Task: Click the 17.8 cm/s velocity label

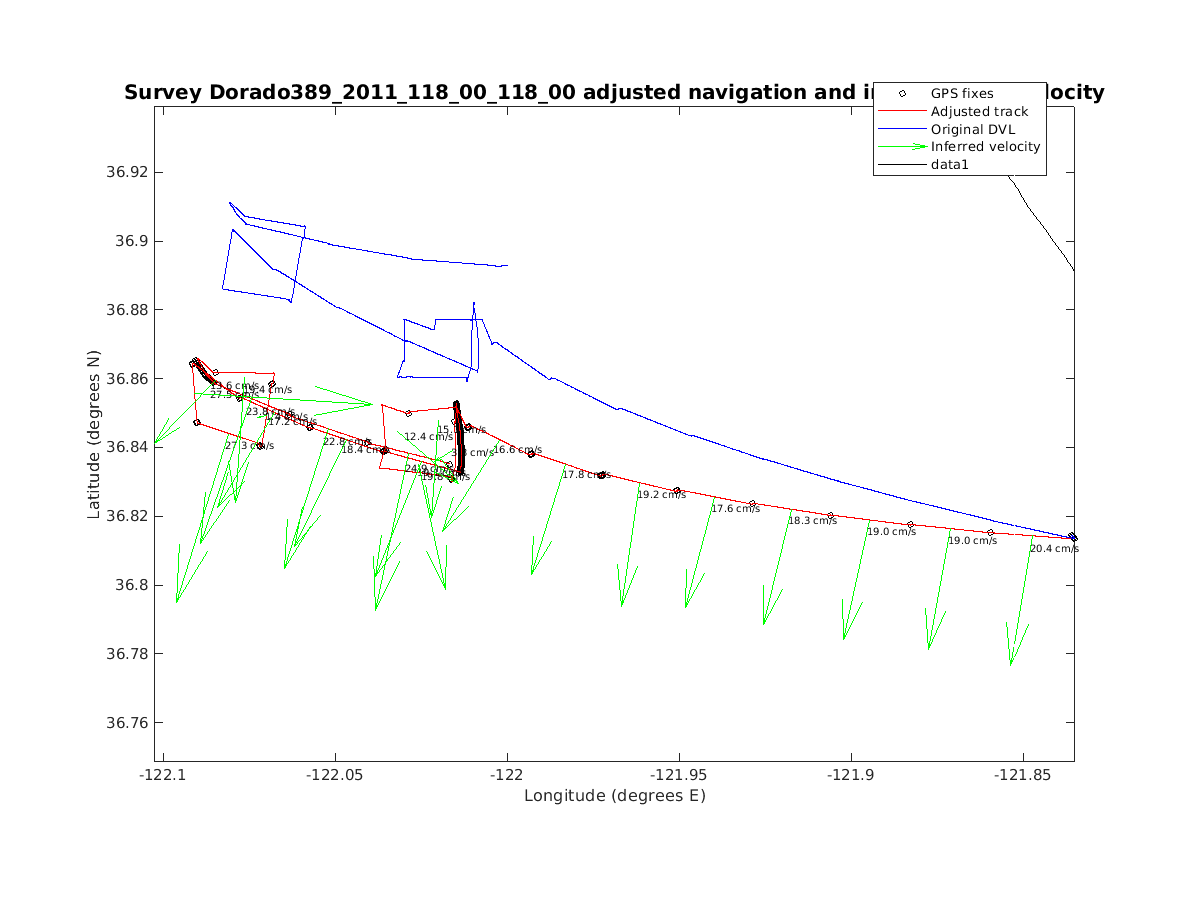Action: coord(586,475)
